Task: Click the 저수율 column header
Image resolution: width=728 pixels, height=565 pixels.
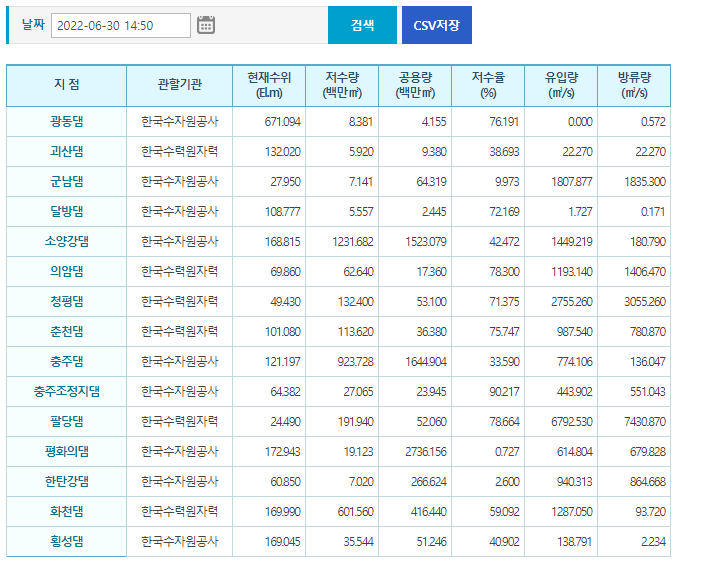Action: click(x=488, y=86)
